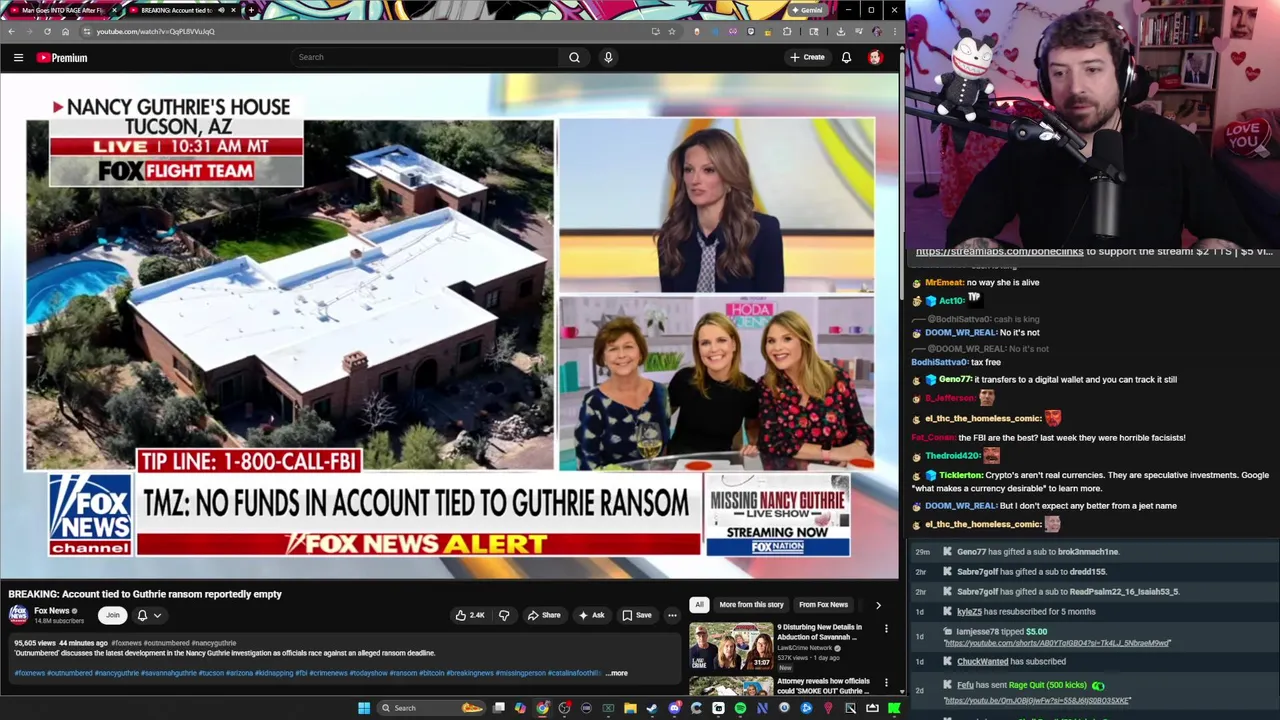The height and width of the screenshot is (720, 1280).
Task: Open Task View on the taskbar
Action: point(499,708)
